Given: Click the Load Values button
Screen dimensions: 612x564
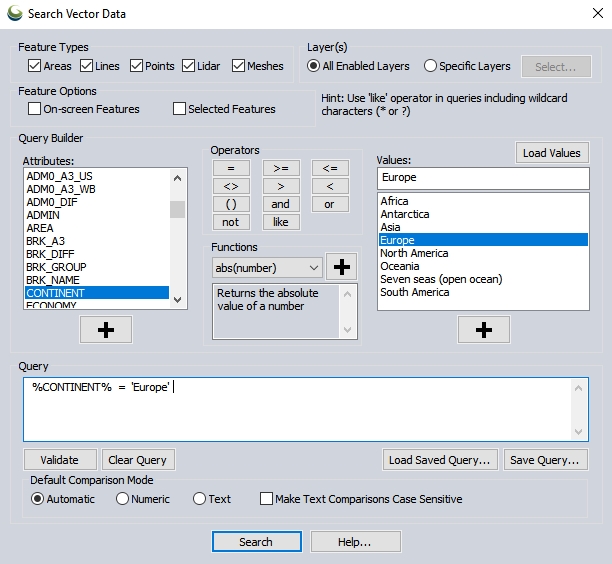Looking at the screenshot, I should click(552, 153).
